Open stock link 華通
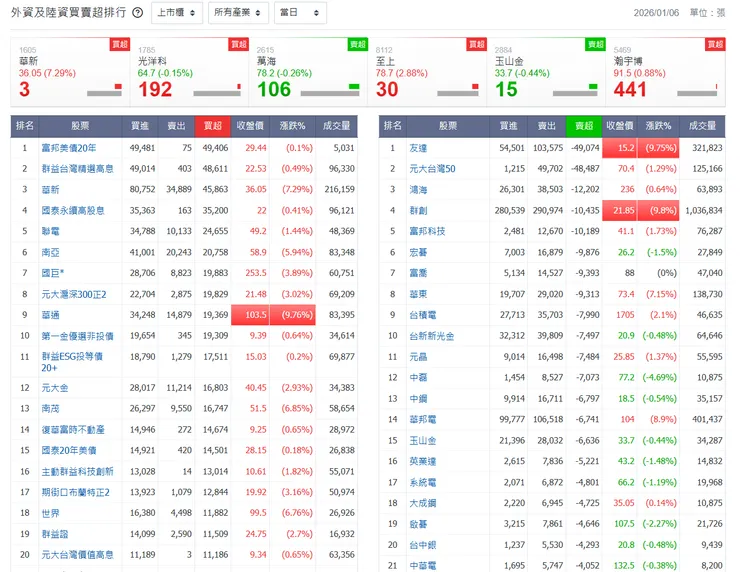 pos(50,315)
